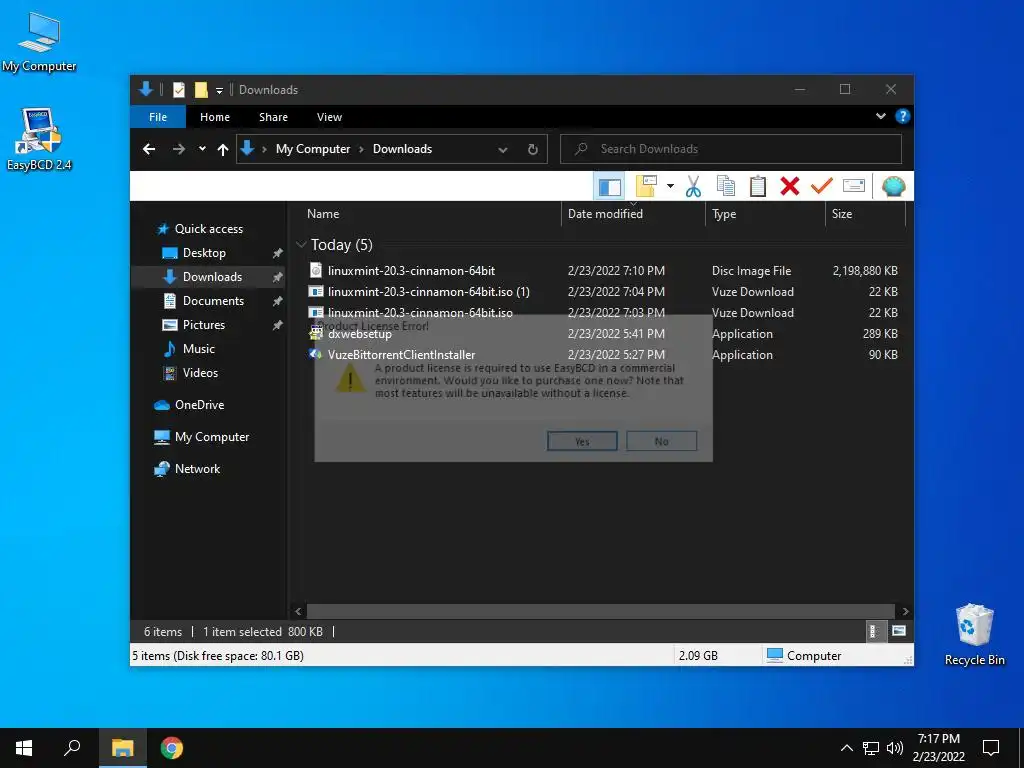Open the address bar history dropdown
Screen dimensions: 1024x768
[x=503, y=149]
